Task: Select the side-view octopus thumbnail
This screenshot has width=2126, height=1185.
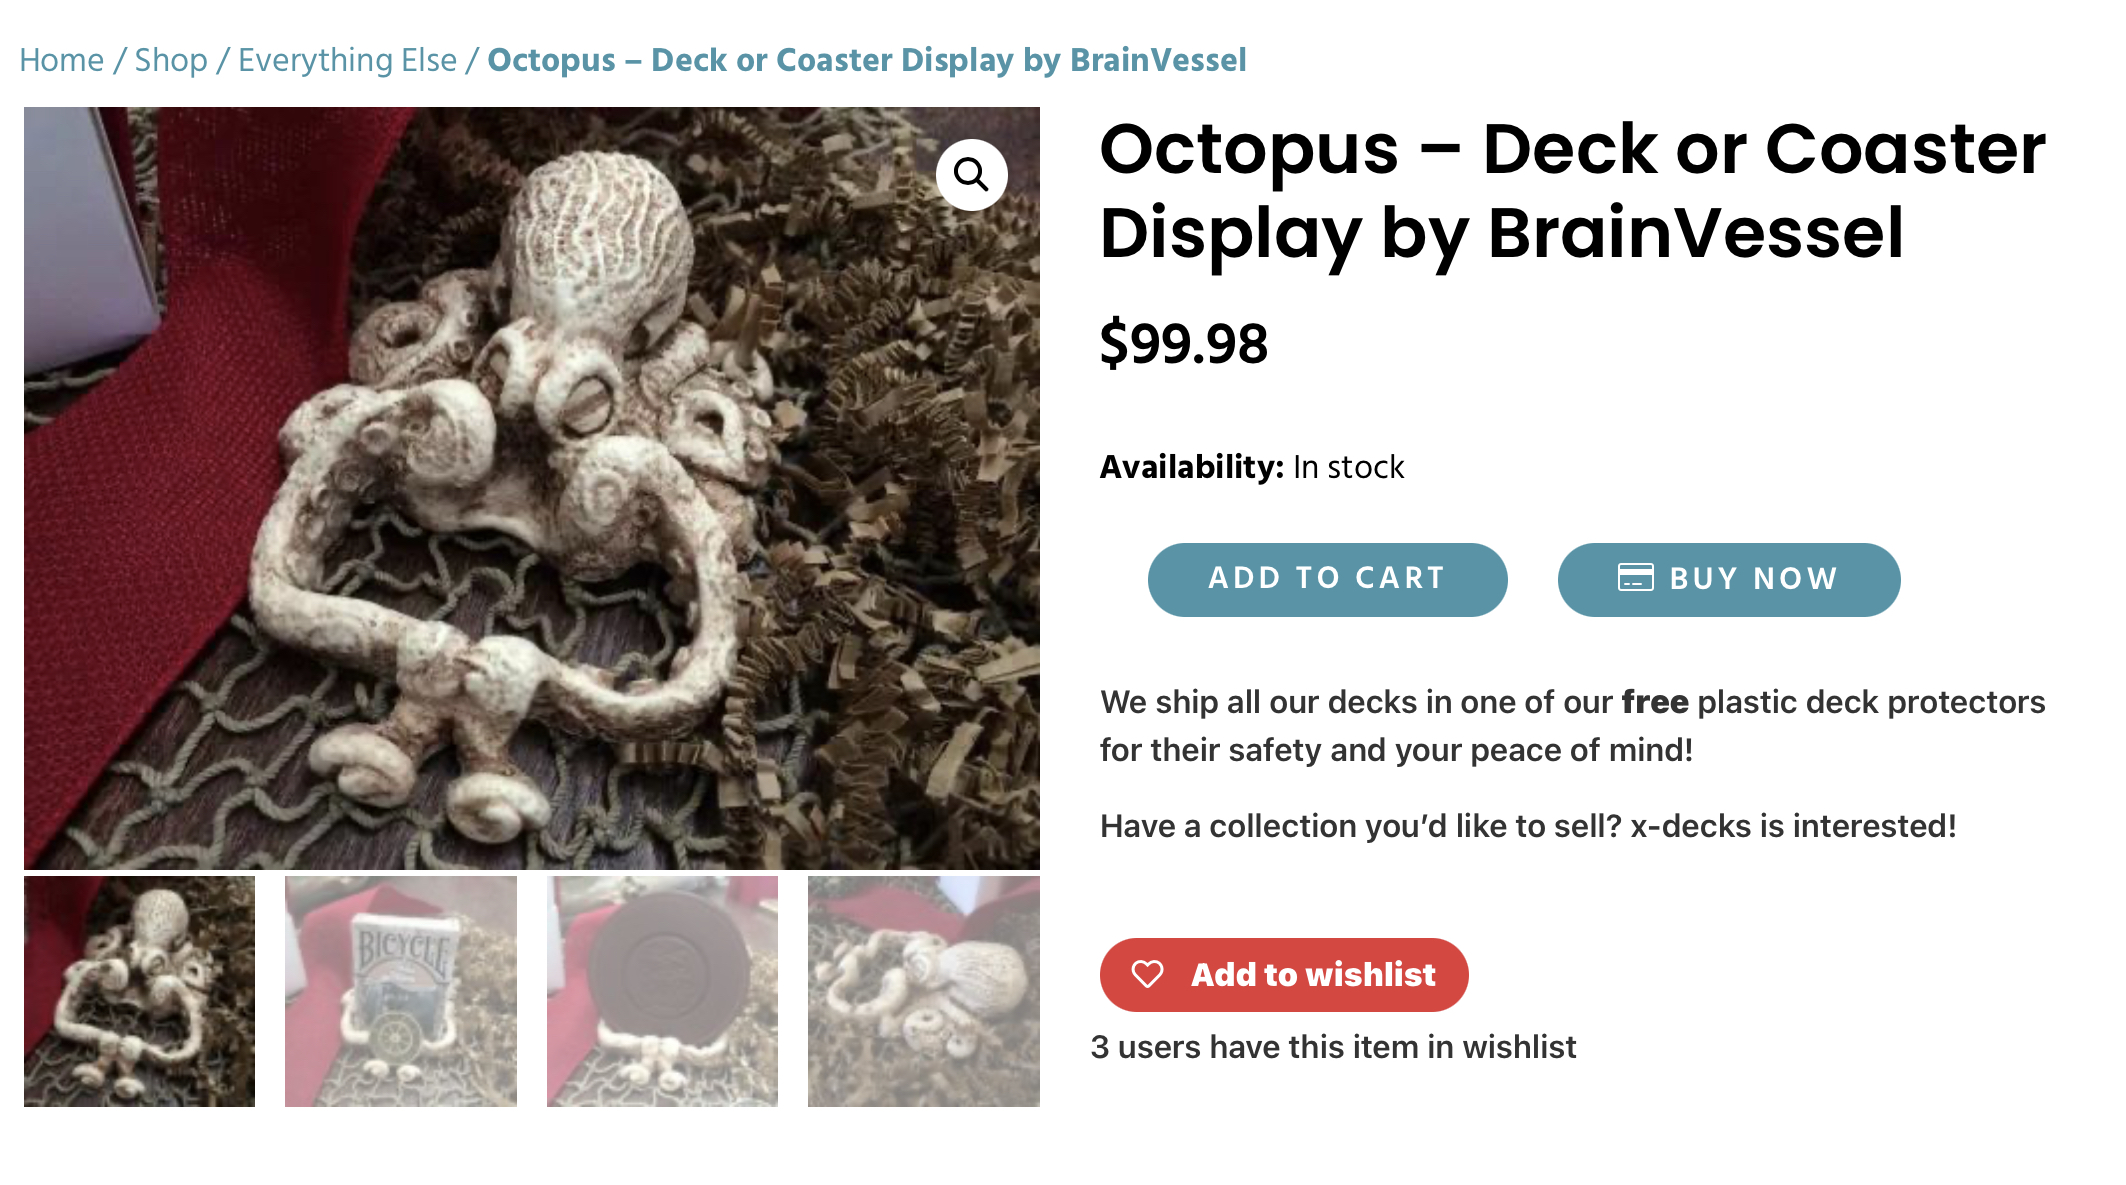Action: click(x=923, y=991)
